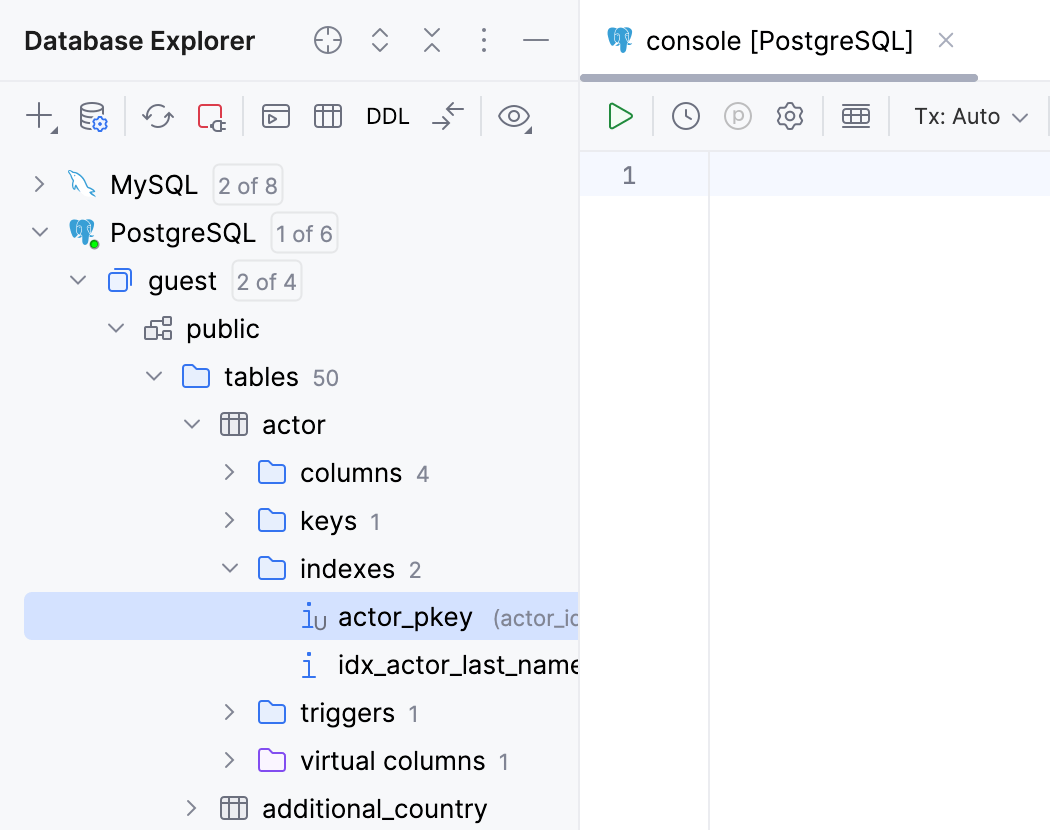
Task: Open query execution history clock icon
Action: (x=686, y=116)
